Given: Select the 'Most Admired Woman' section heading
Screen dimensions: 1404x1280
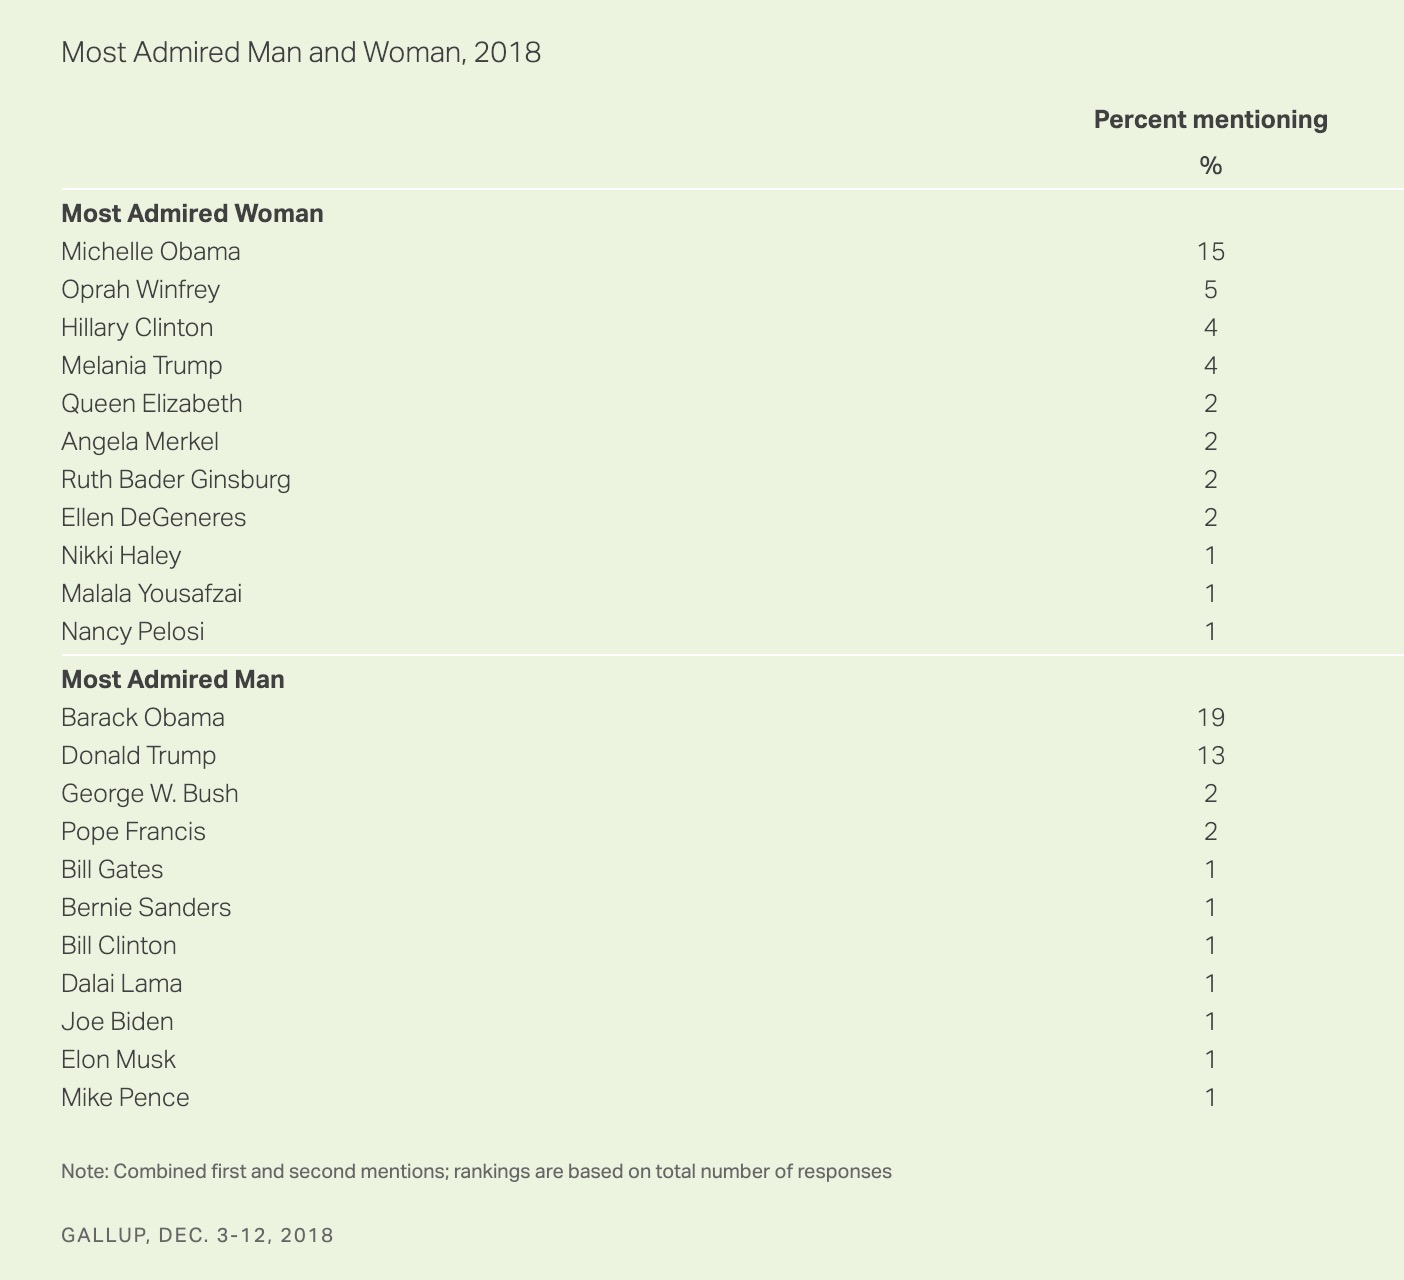Looking at the screenshot, I should pyautogui.click(x=192, y=213).
